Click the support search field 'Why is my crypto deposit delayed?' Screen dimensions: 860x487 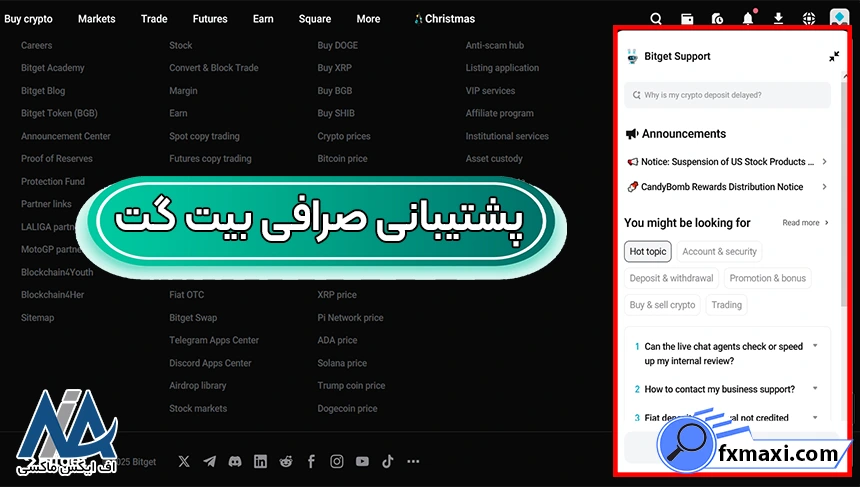[x=727, y=95]
